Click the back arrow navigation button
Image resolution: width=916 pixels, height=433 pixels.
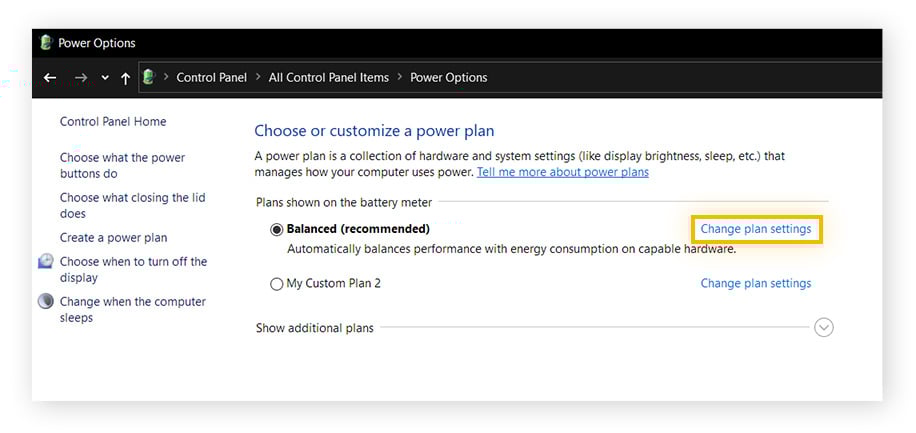pyautogui.click(x=50, y=78)
